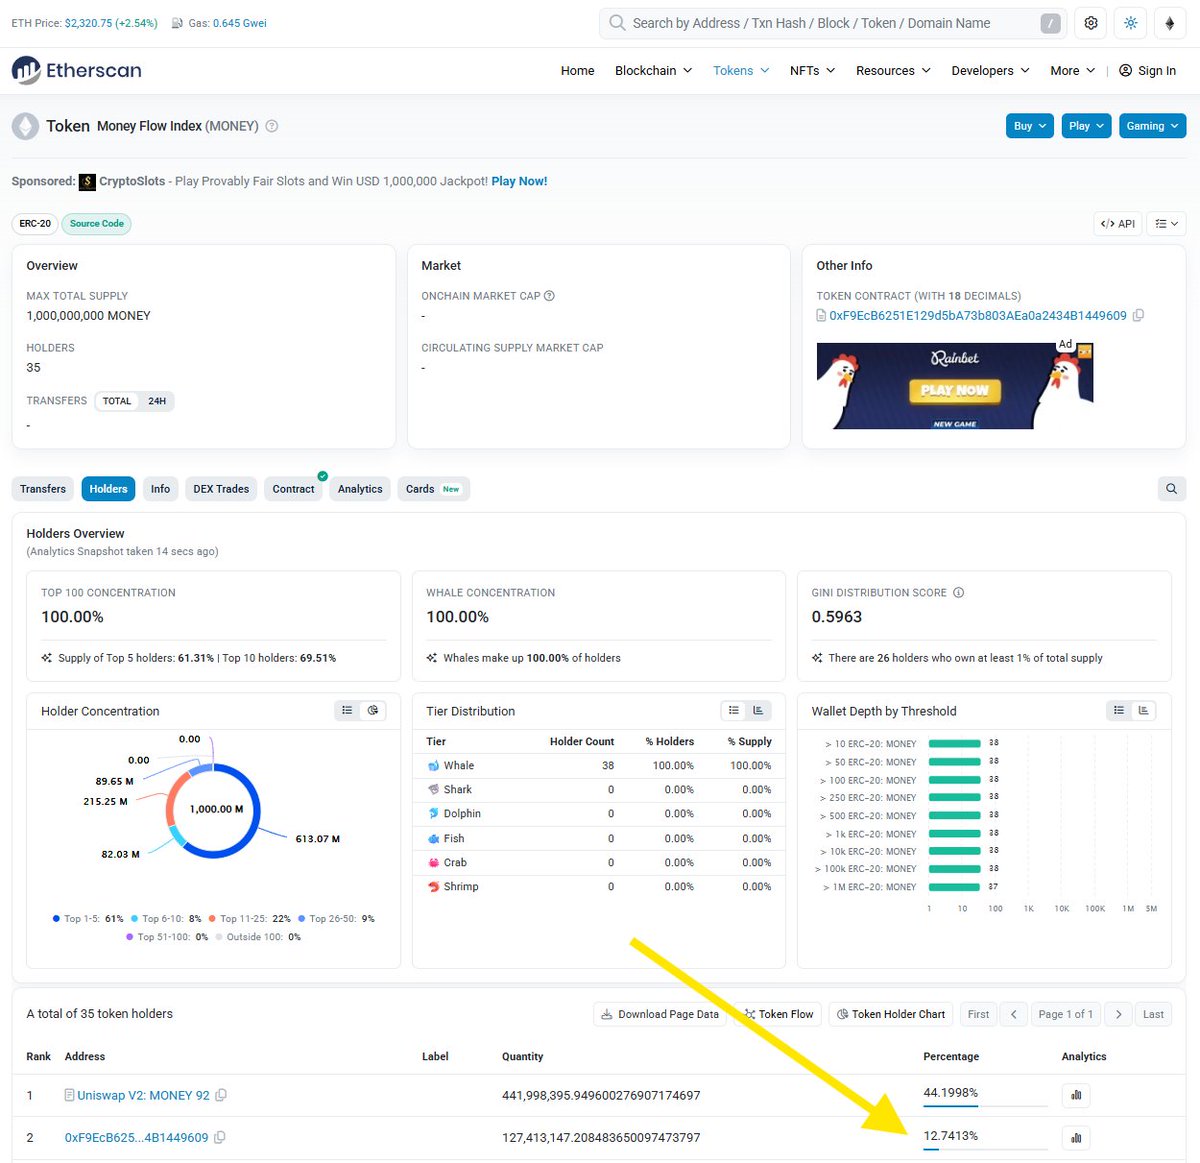Open the list options dropdown next to API
The height and width of the screenshot is (1163, 1200).
(1167, 224)
